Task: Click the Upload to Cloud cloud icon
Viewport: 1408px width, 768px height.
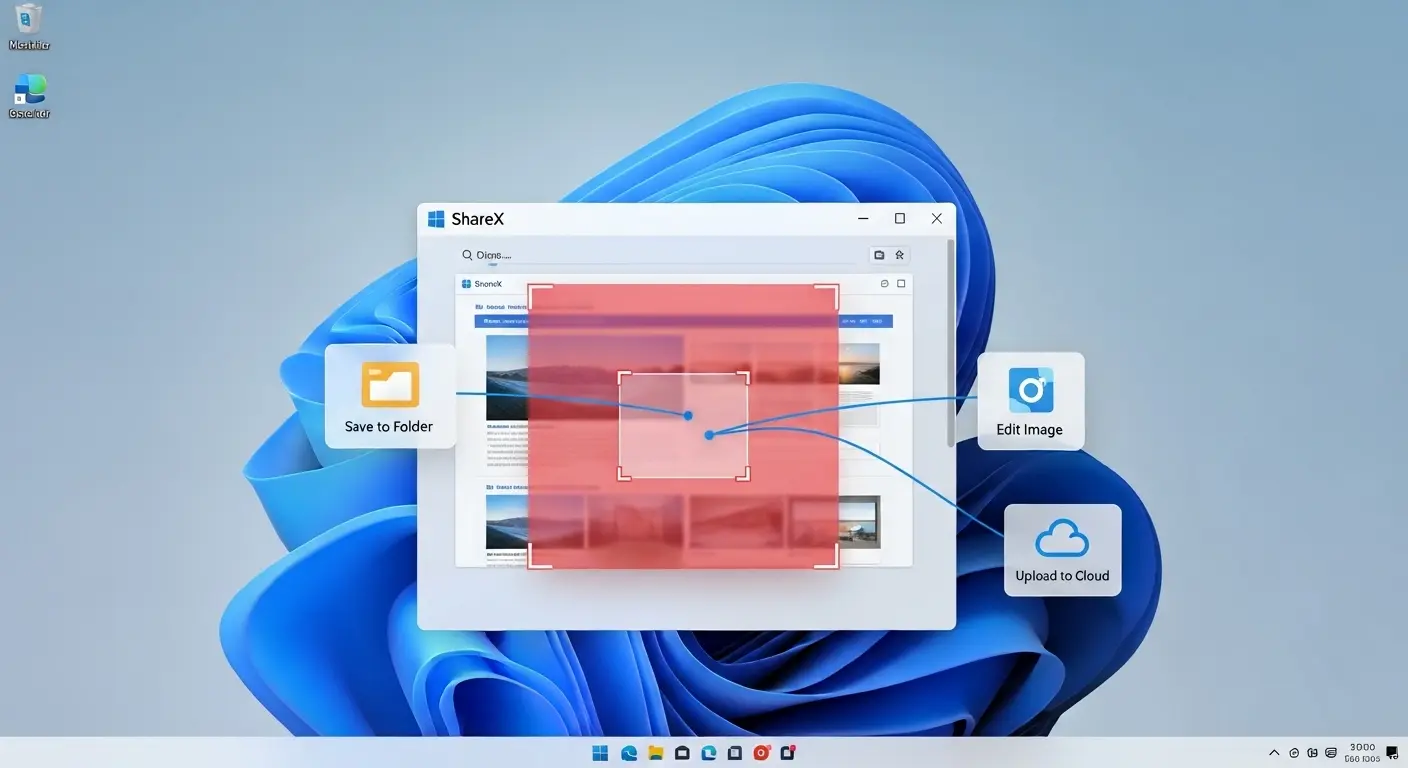Action: tap(1062, 540)
